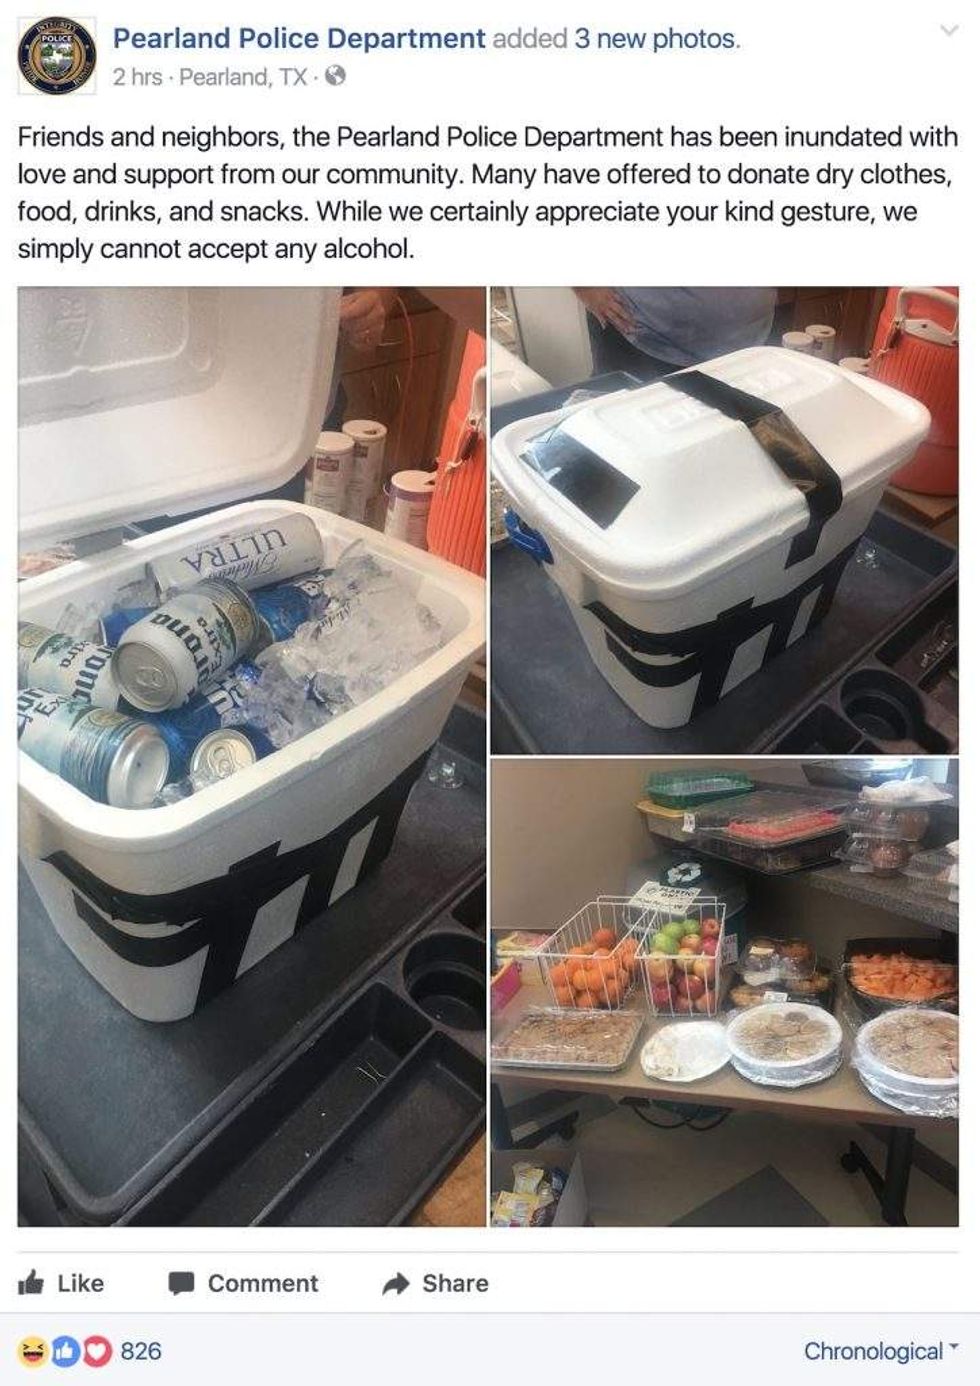Click the Share arrow icon
This screenshot has height=1386, width=980.
pos(397,1284)
